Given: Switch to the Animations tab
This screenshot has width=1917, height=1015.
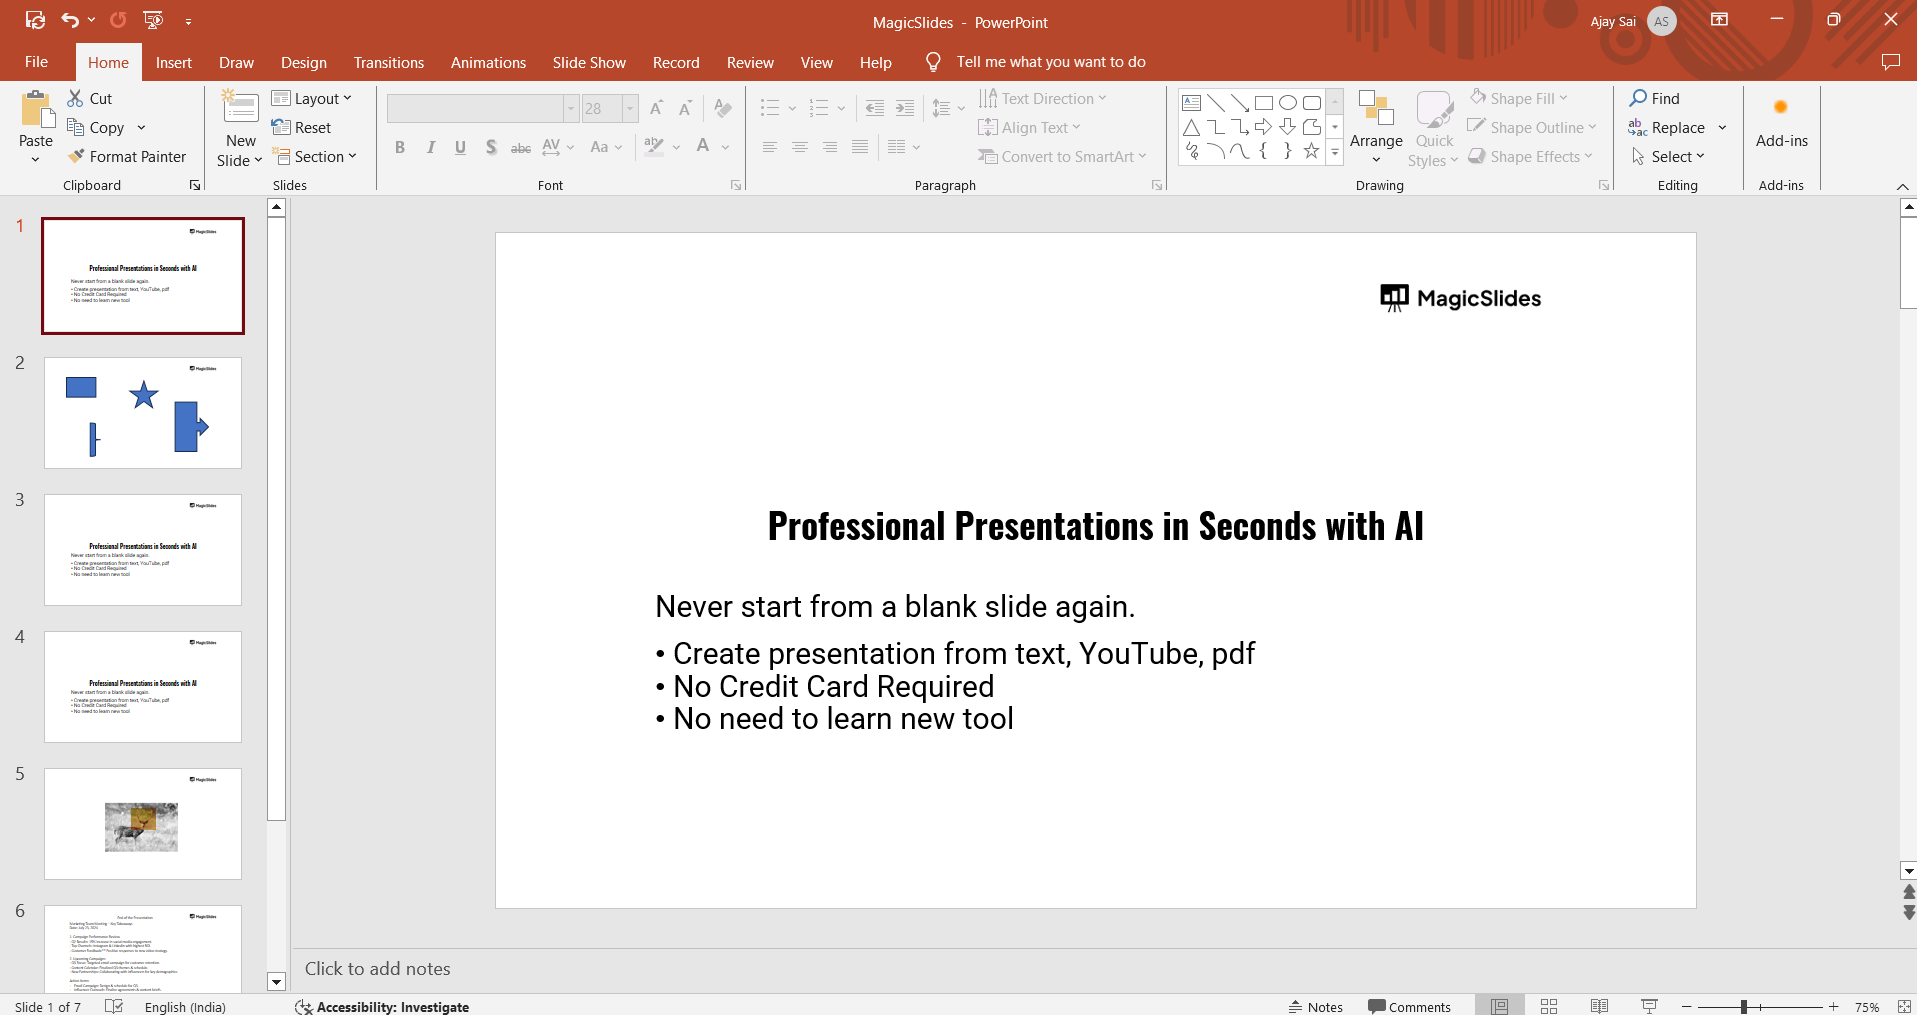Looking at the screenshot, I should [488, 62].
